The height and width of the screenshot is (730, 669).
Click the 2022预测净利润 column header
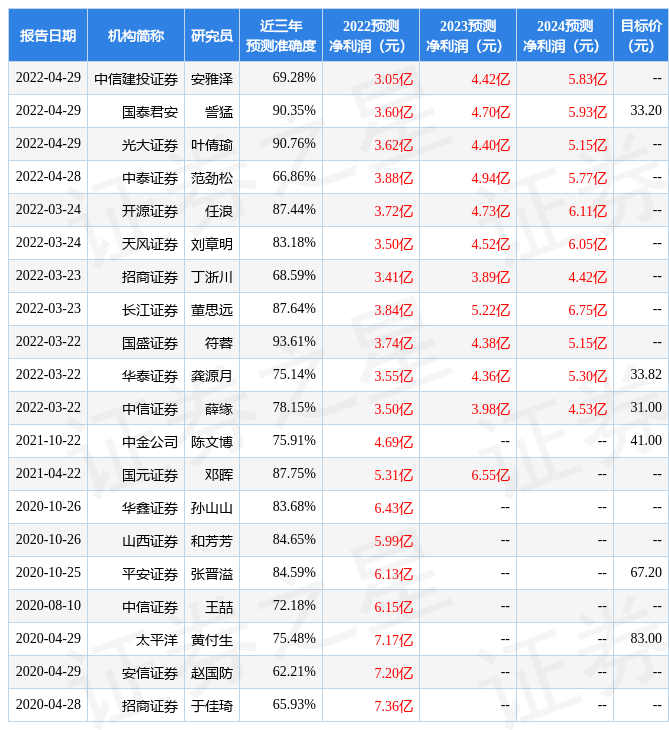click(x=371, y=35)
